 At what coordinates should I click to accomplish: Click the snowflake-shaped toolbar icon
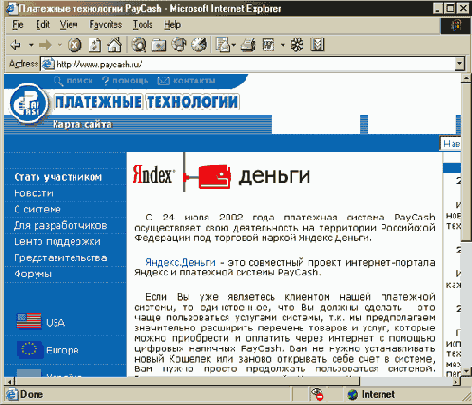pos(297,44)
